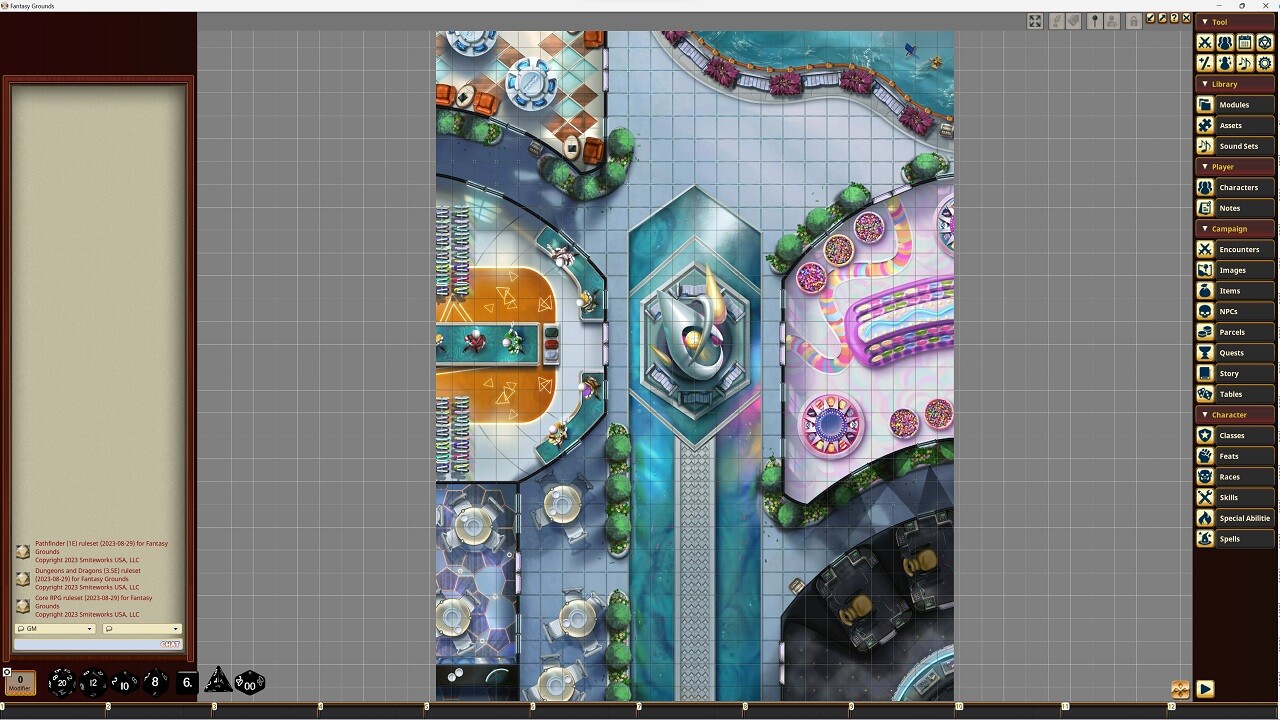The image size is (1280, 720).
Task: Open the Sound tool icon
Action: 1245,62
